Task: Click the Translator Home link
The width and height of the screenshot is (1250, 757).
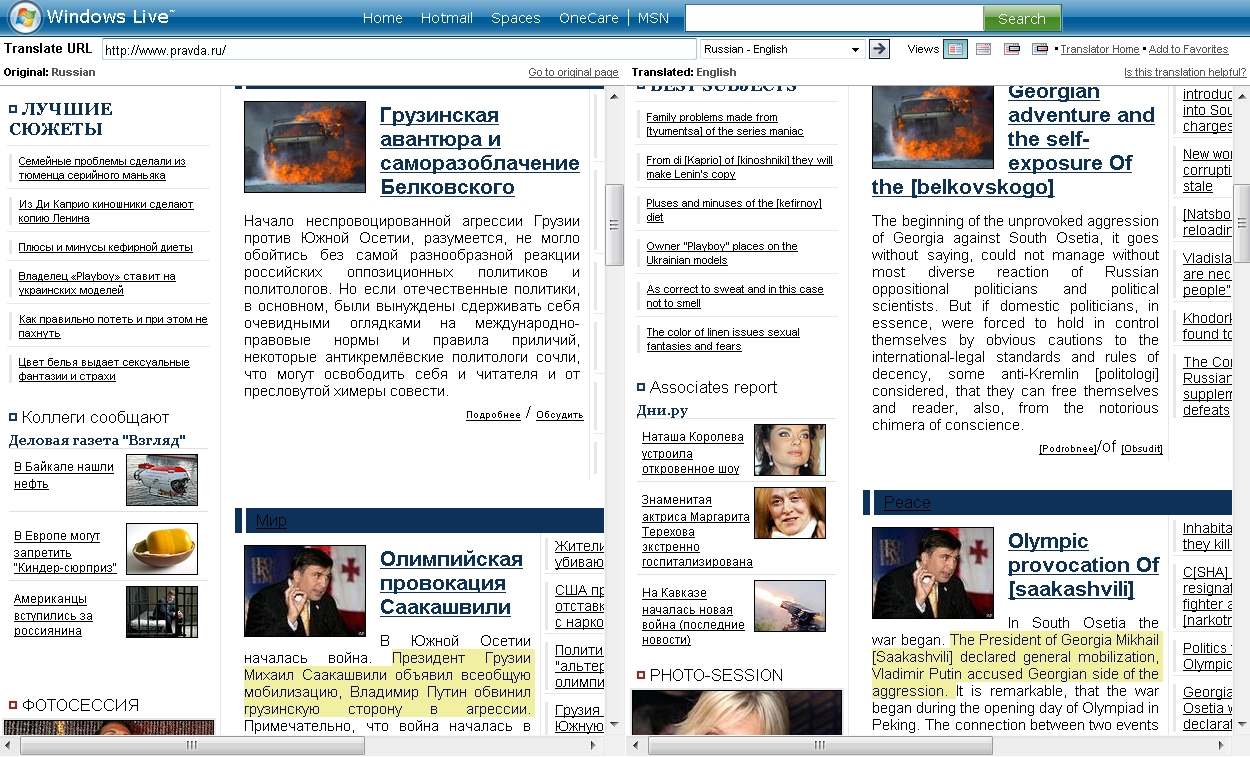Action: click(1099, 49)
